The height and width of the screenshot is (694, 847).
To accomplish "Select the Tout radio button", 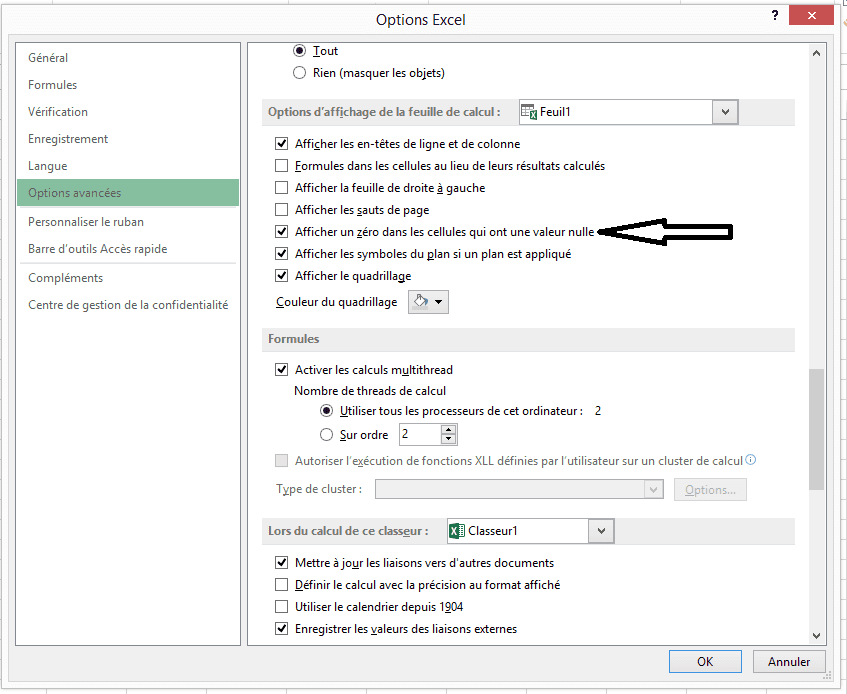I will (x=299, y=51).
